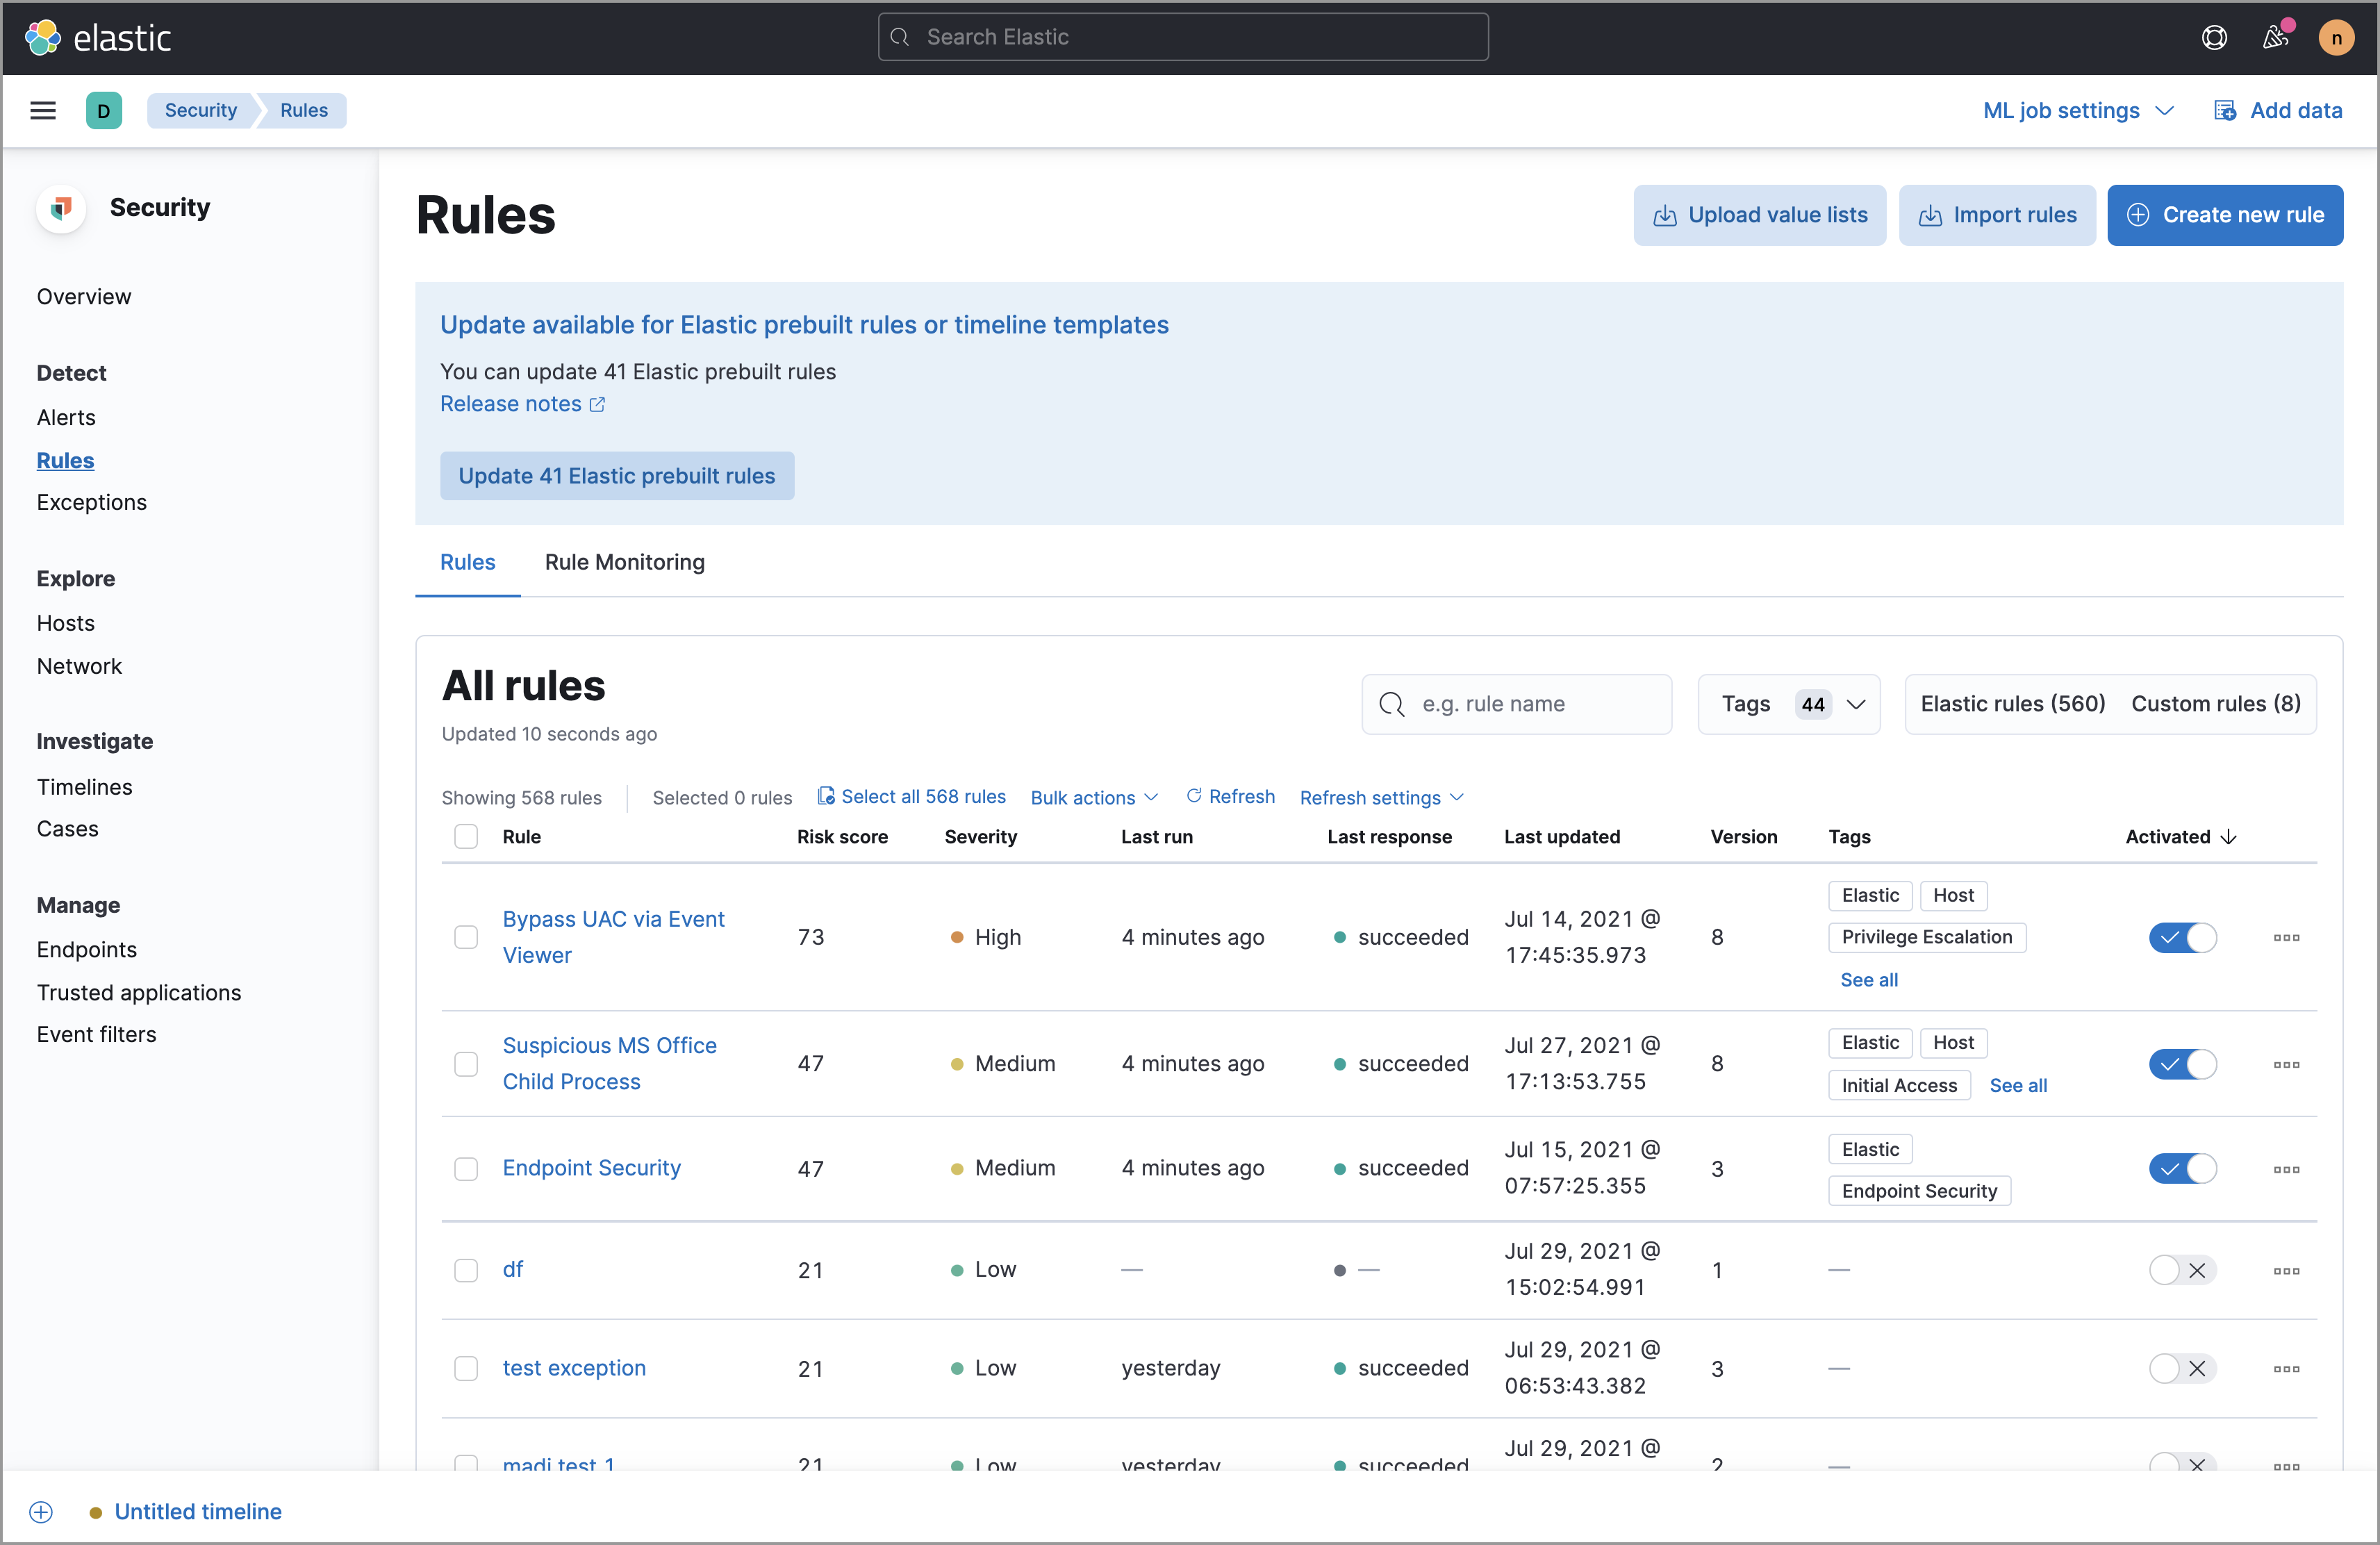Switch to the Rule Monitoring tab
The height and width of the screenshot is (1545, 2380).
[624, 562]
